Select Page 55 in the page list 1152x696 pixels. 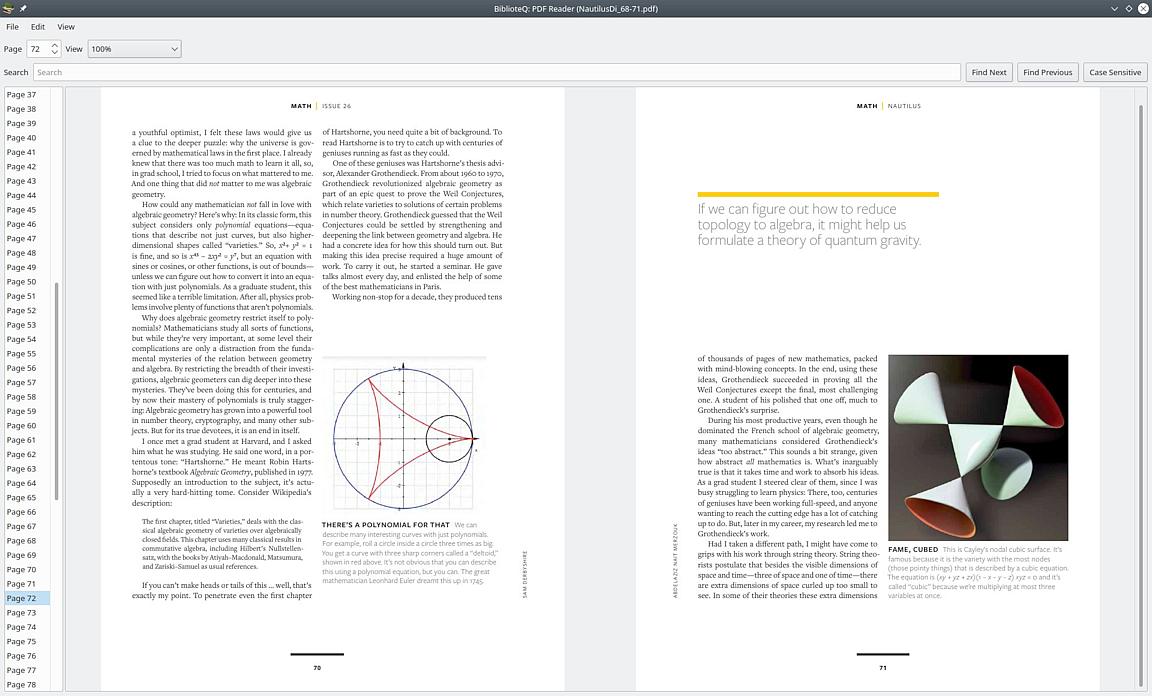[x=27, y=354]
